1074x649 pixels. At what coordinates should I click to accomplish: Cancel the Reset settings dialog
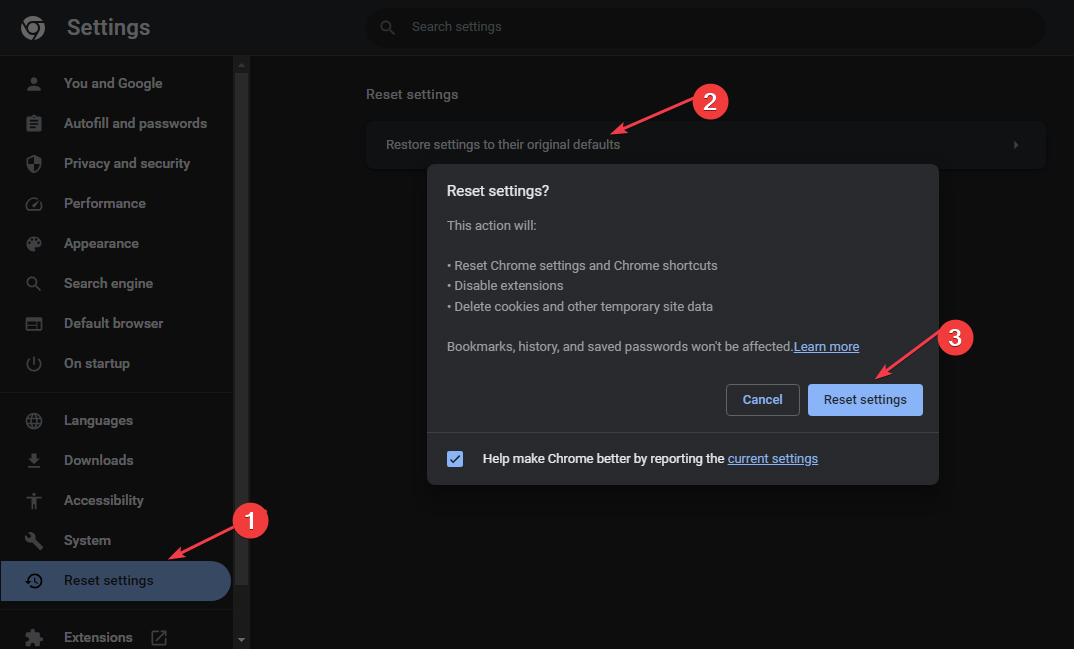[x=762, y=400]
